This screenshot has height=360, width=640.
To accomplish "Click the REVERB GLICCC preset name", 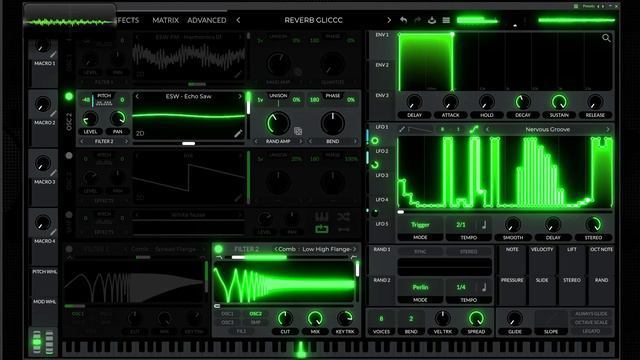I will point(313,20).
